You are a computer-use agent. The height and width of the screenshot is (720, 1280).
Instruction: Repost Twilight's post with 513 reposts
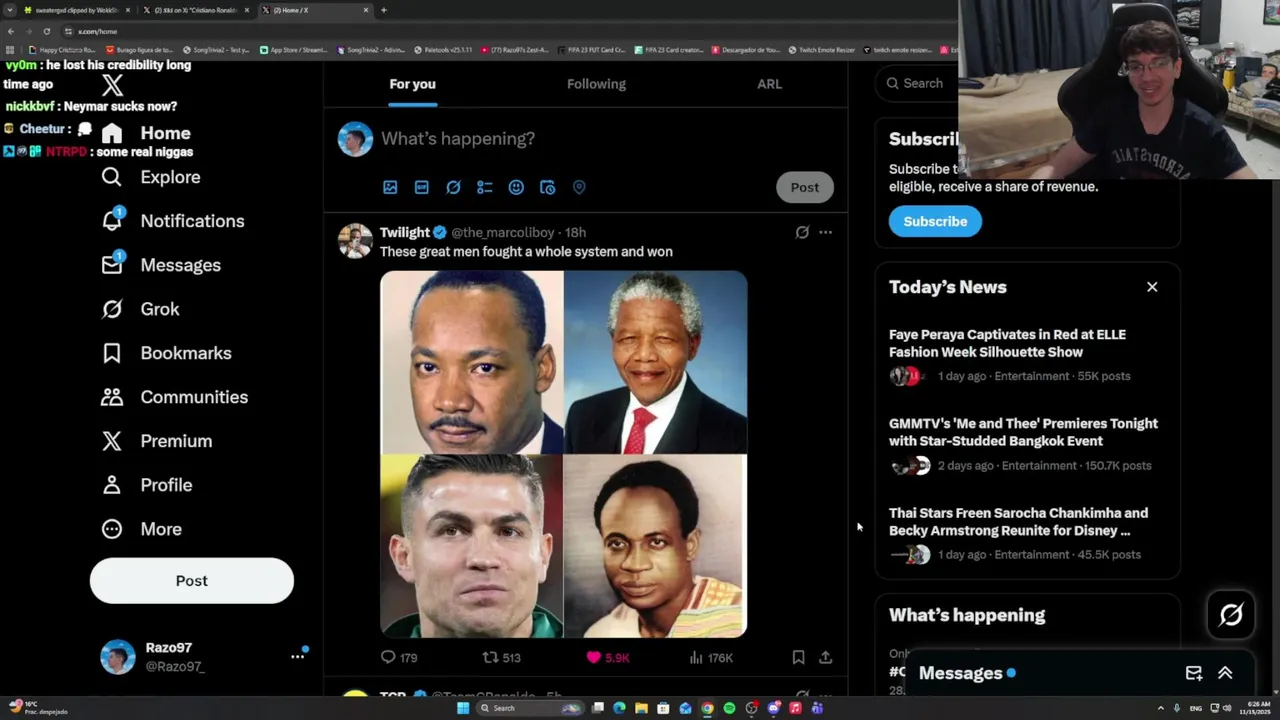pyautogui.click(x=502, y=657)
